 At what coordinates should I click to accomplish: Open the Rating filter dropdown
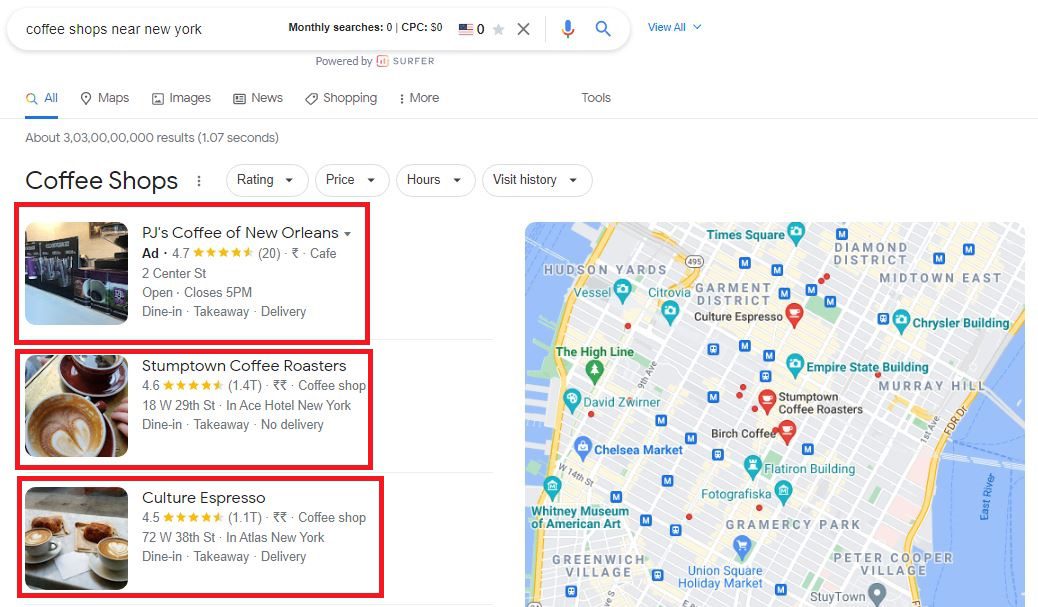click(x=267, y=180)
